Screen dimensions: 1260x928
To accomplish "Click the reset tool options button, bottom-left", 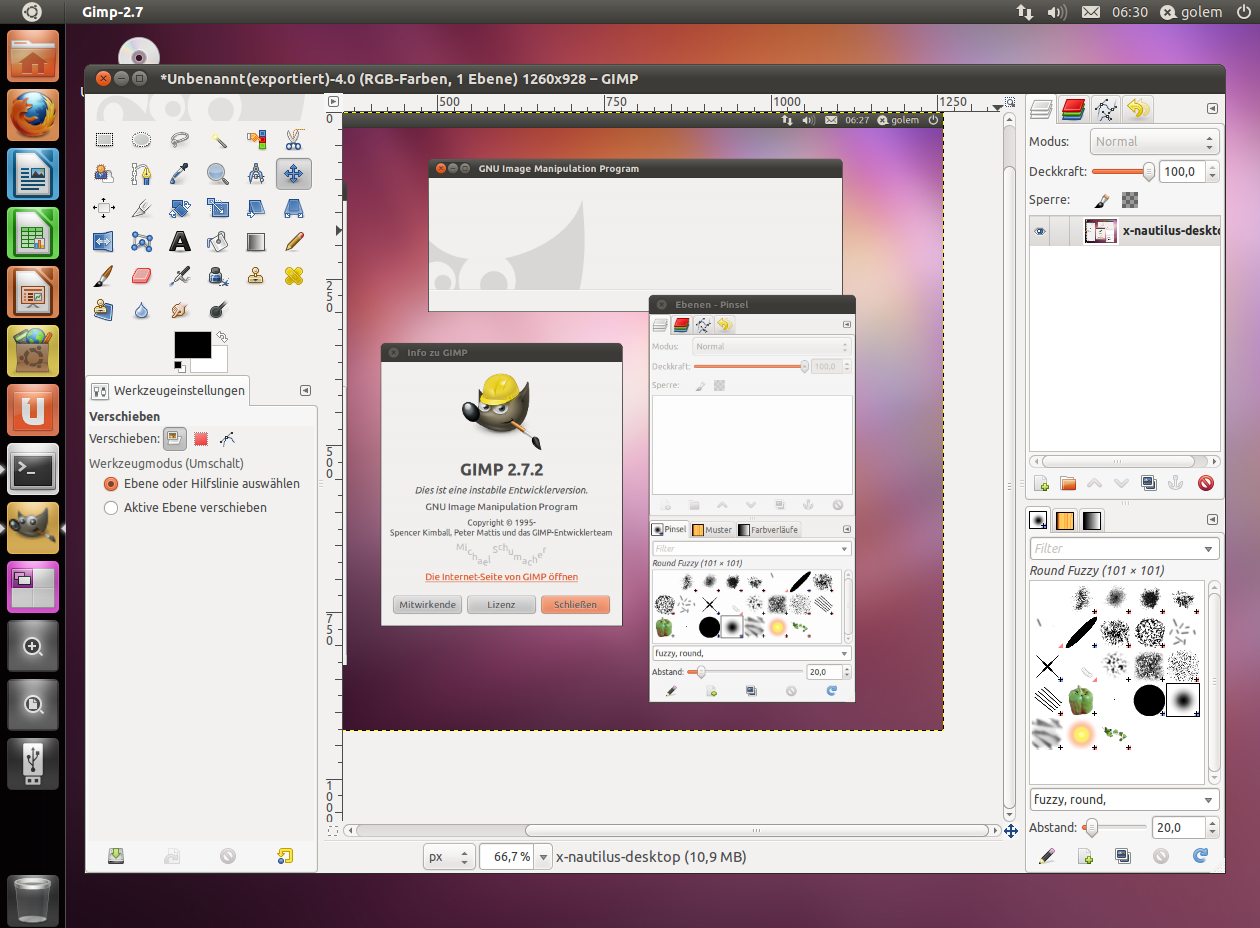I will [x=285, y=856].
